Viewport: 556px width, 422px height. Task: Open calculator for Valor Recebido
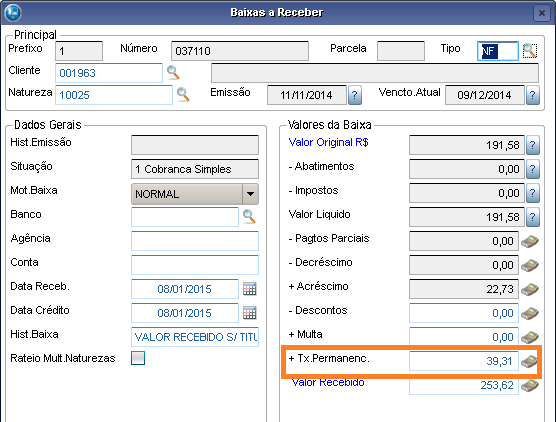tap(530, 385)
